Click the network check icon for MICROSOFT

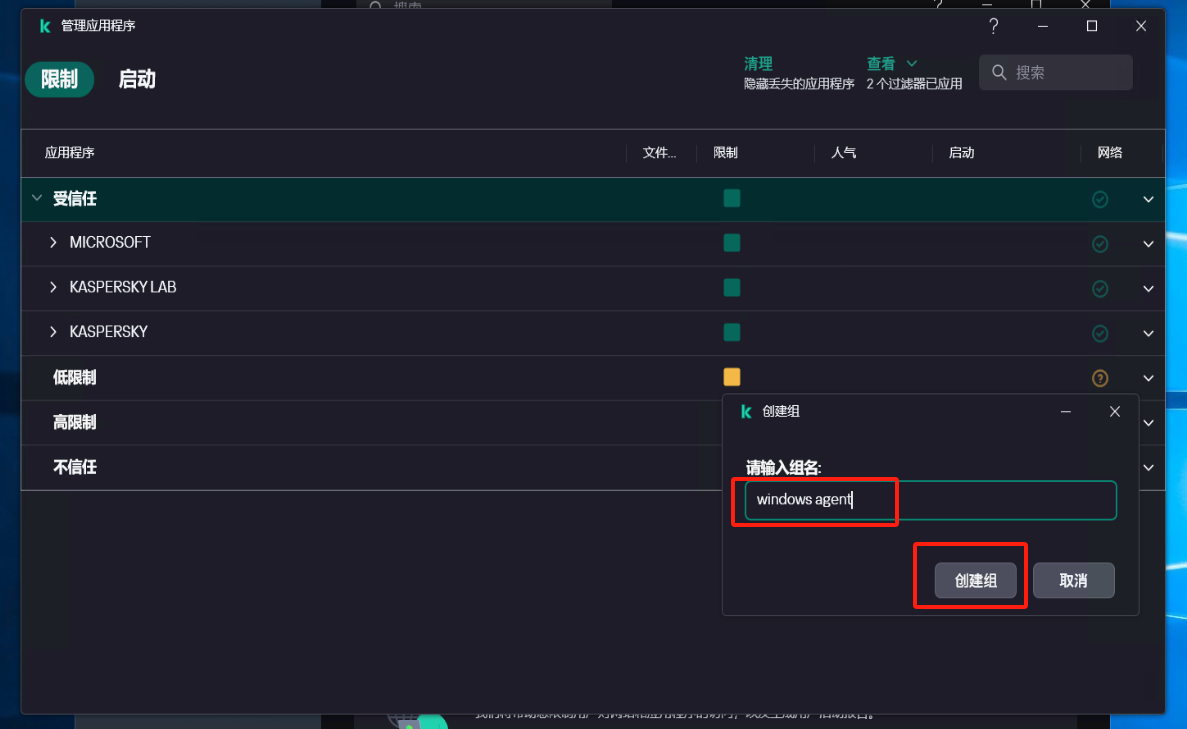tap(1100, 244)
